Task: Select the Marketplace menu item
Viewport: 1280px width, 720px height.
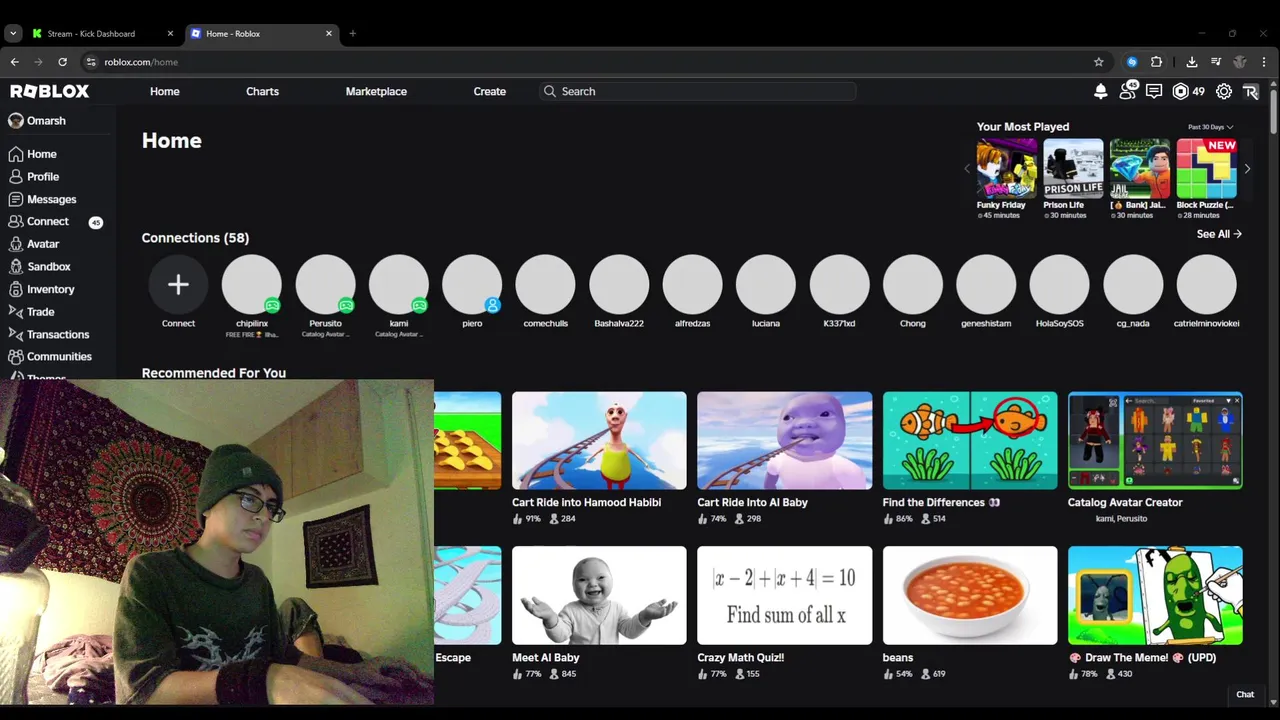Action: 376,91
